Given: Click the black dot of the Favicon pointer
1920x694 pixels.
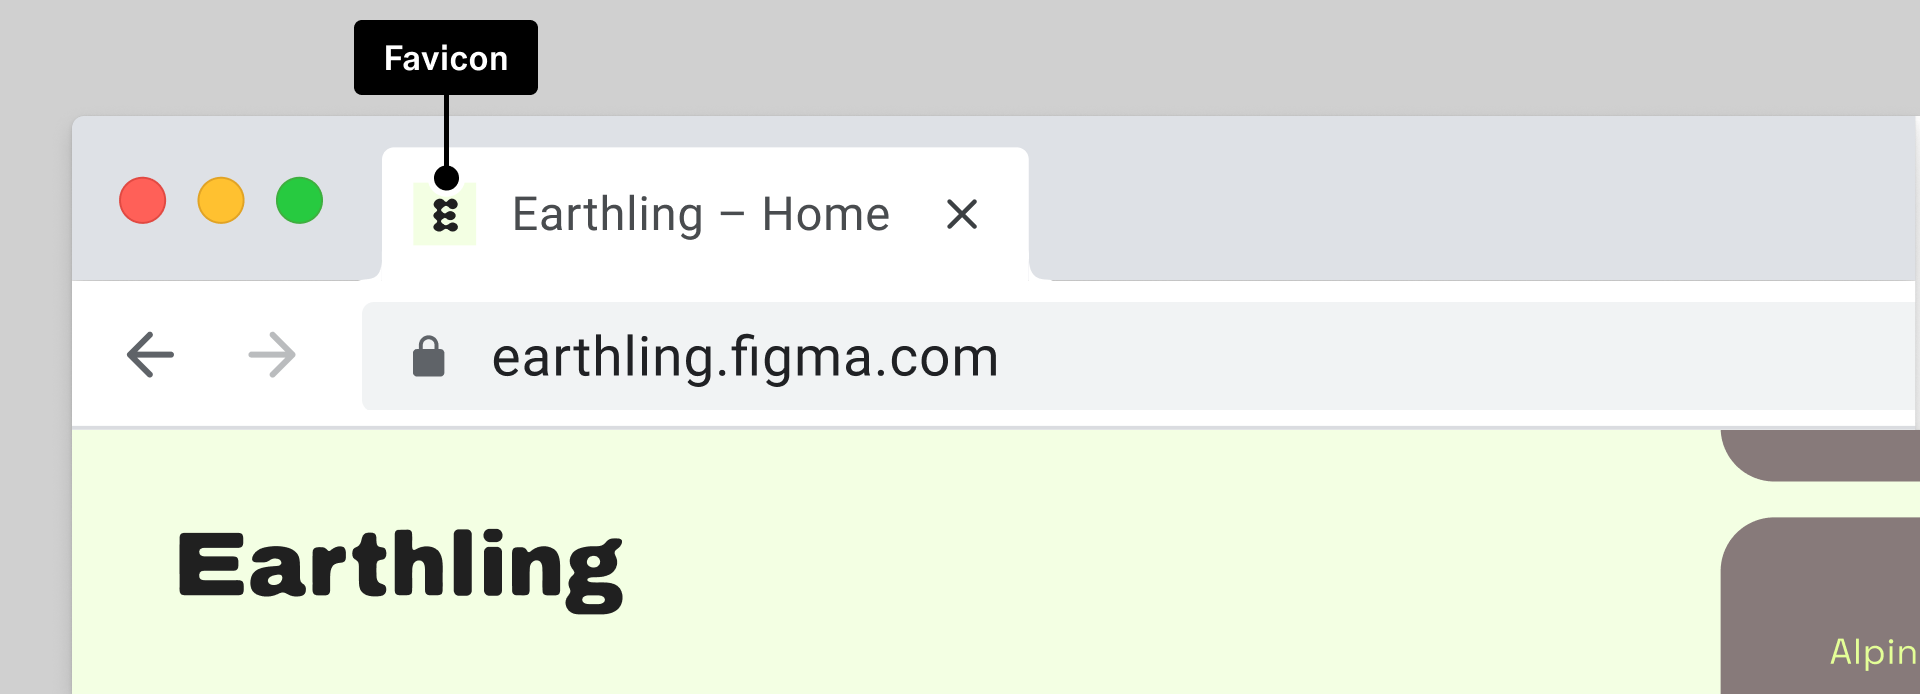Looking at the screenshot, I should (446, 178).
